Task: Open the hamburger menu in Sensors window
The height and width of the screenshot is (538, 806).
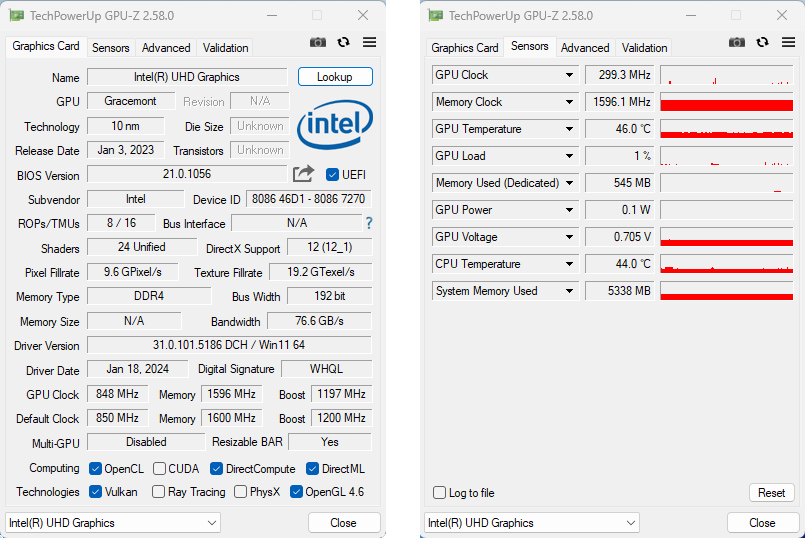Action: 789,42
